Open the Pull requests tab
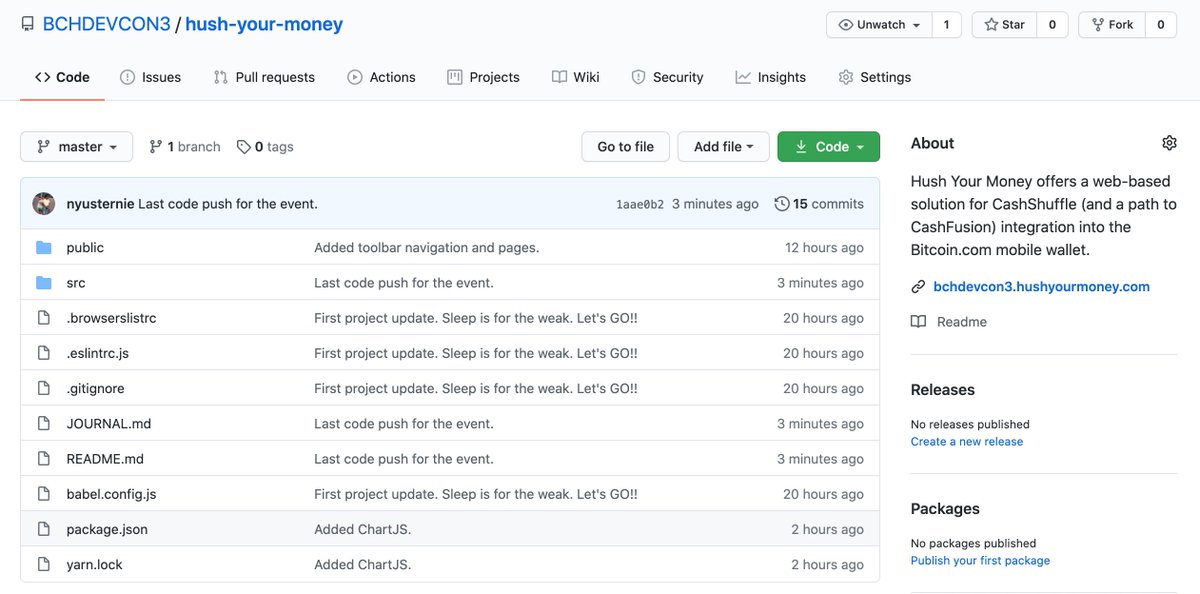The height and width of the screenshot is (594, 1200). (x=264, y=77)
